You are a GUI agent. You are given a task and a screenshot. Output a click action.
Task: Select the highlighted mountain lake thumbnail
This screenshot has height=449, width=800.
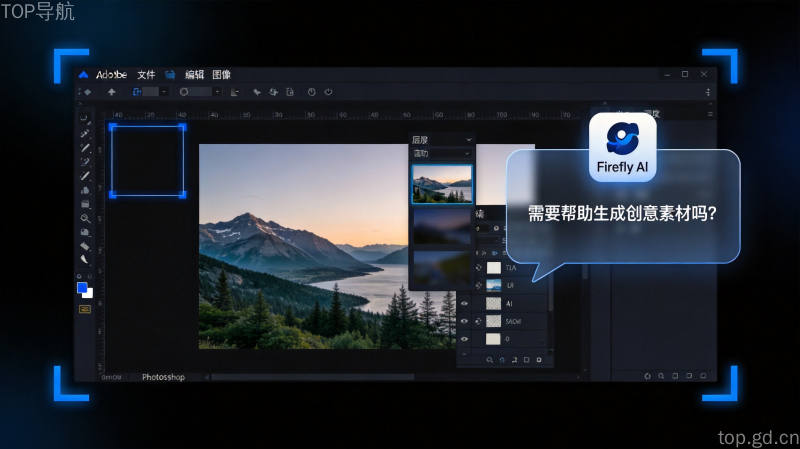(442, 184)
